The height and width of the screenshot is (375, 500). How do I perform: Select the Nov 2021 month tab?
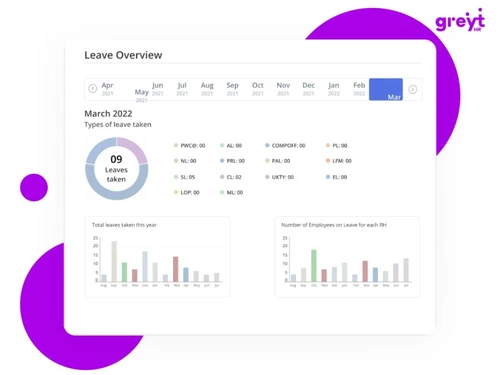pyautogui.click(x=283, y=89)
